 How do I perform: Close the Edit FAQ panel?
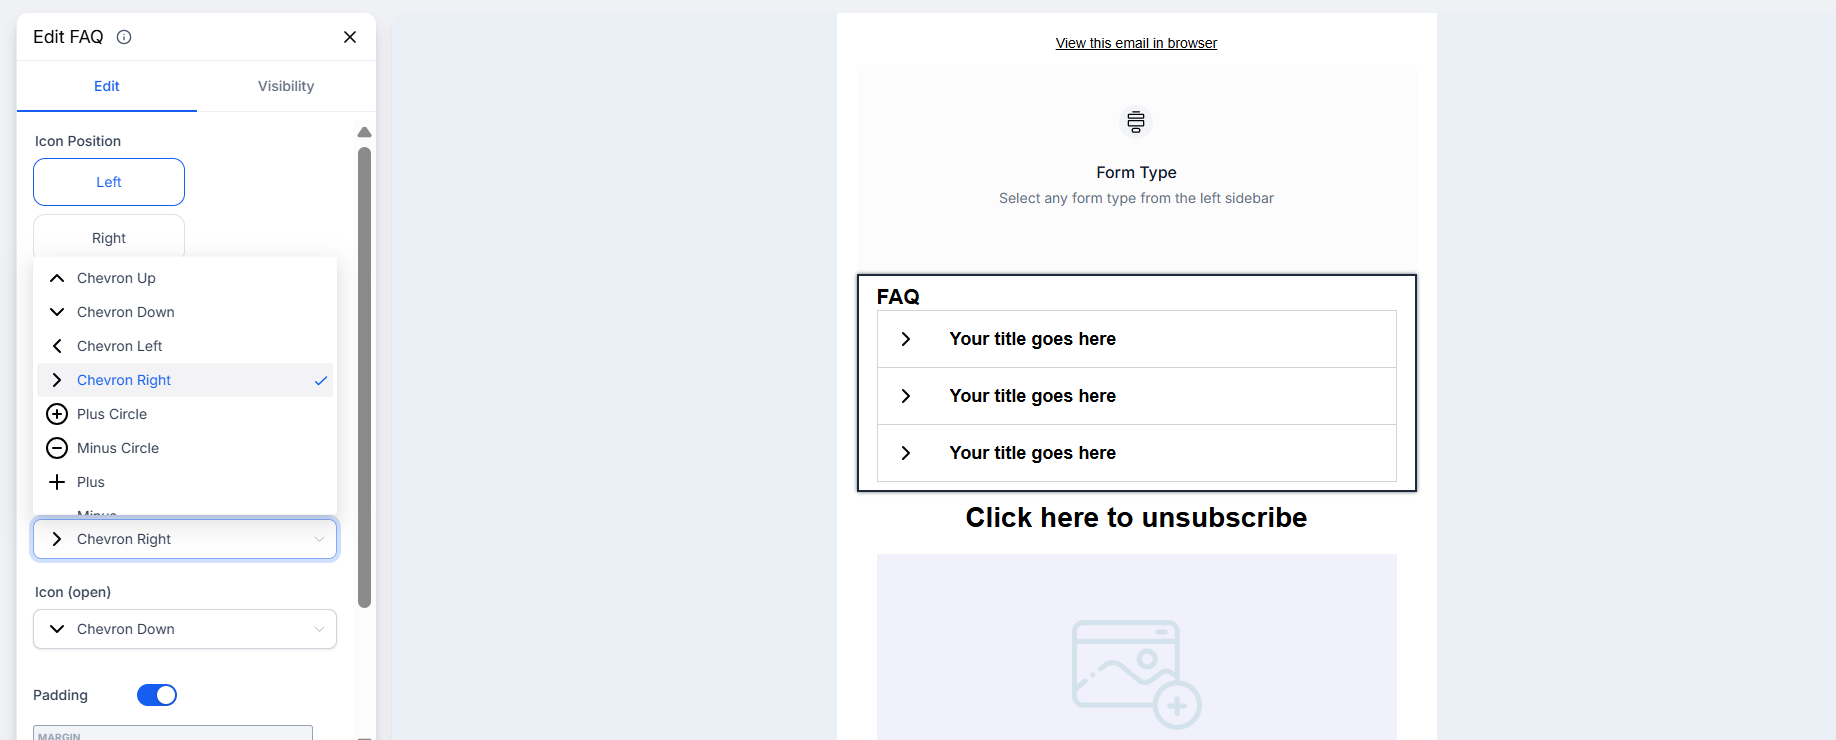point(350,37)
